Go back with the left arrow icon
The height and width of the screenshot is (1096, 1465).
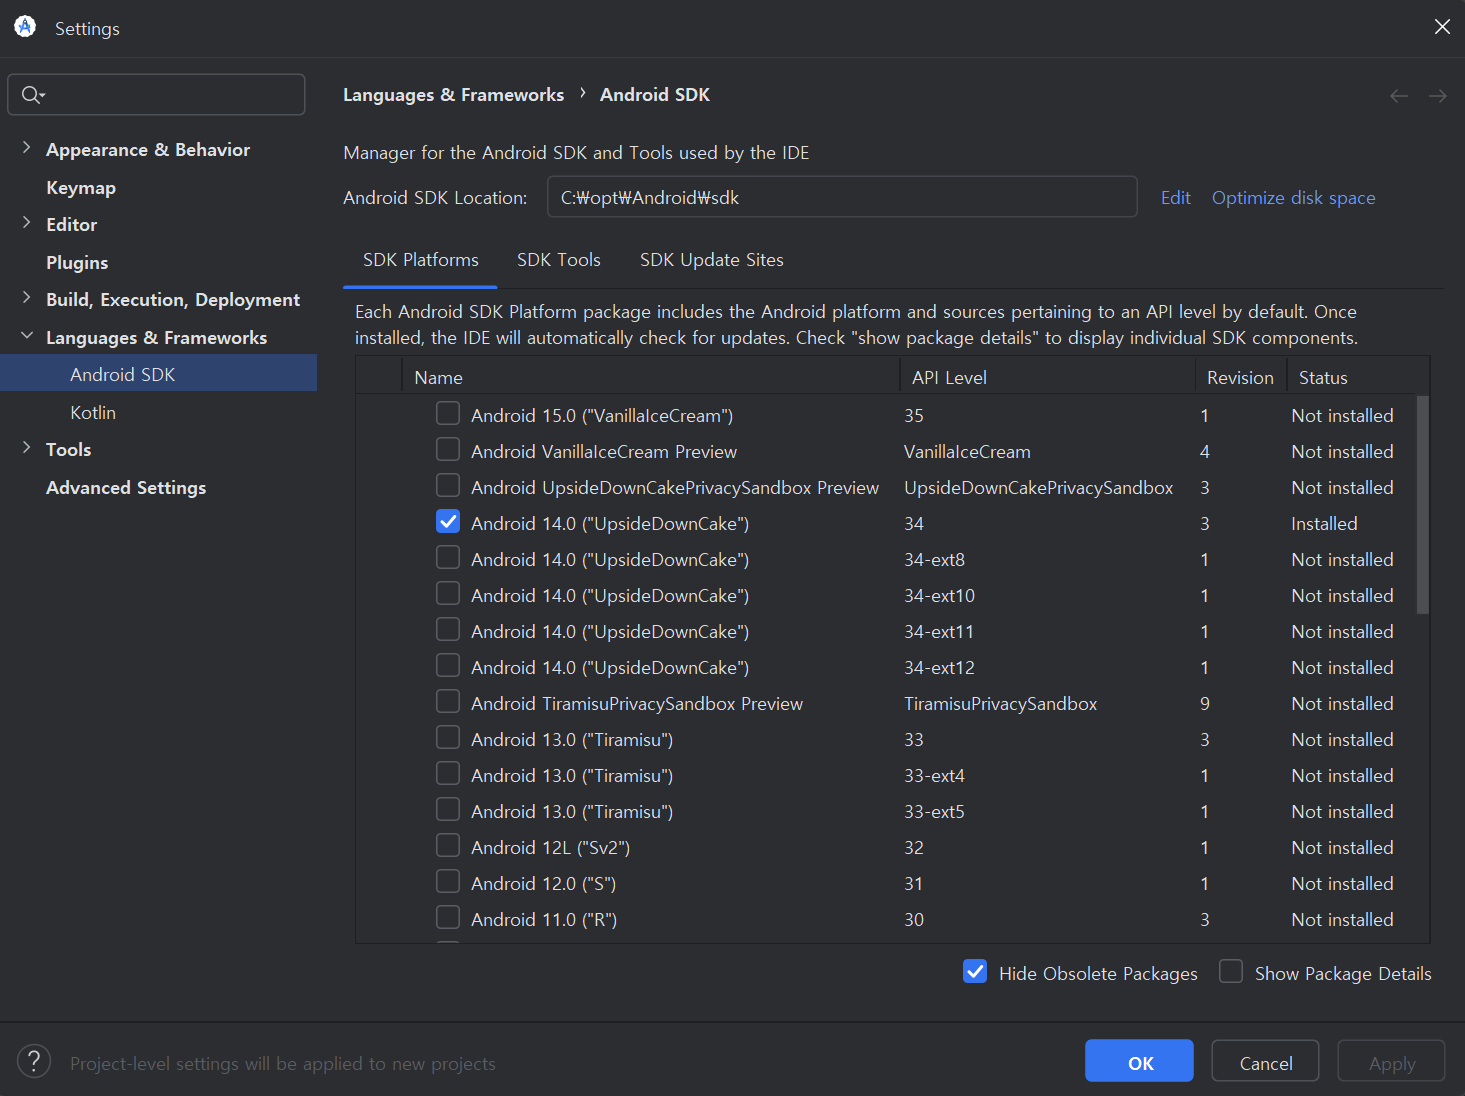pos(1398,96)
